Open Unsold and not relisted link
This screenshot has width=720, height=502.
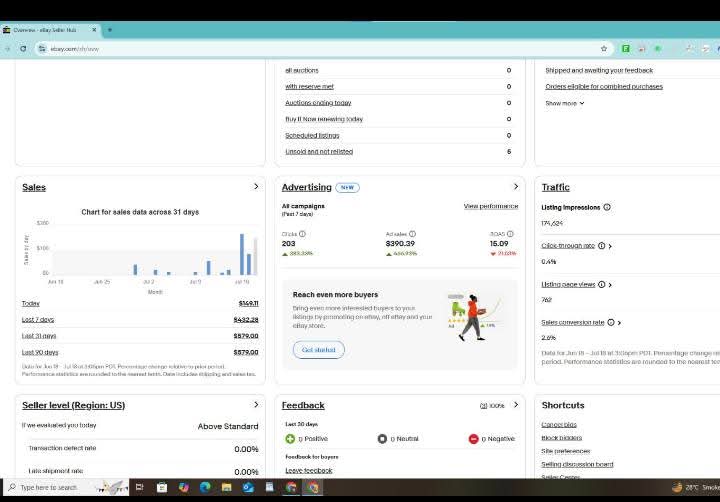pyautogui.click(x=319, y=152)
